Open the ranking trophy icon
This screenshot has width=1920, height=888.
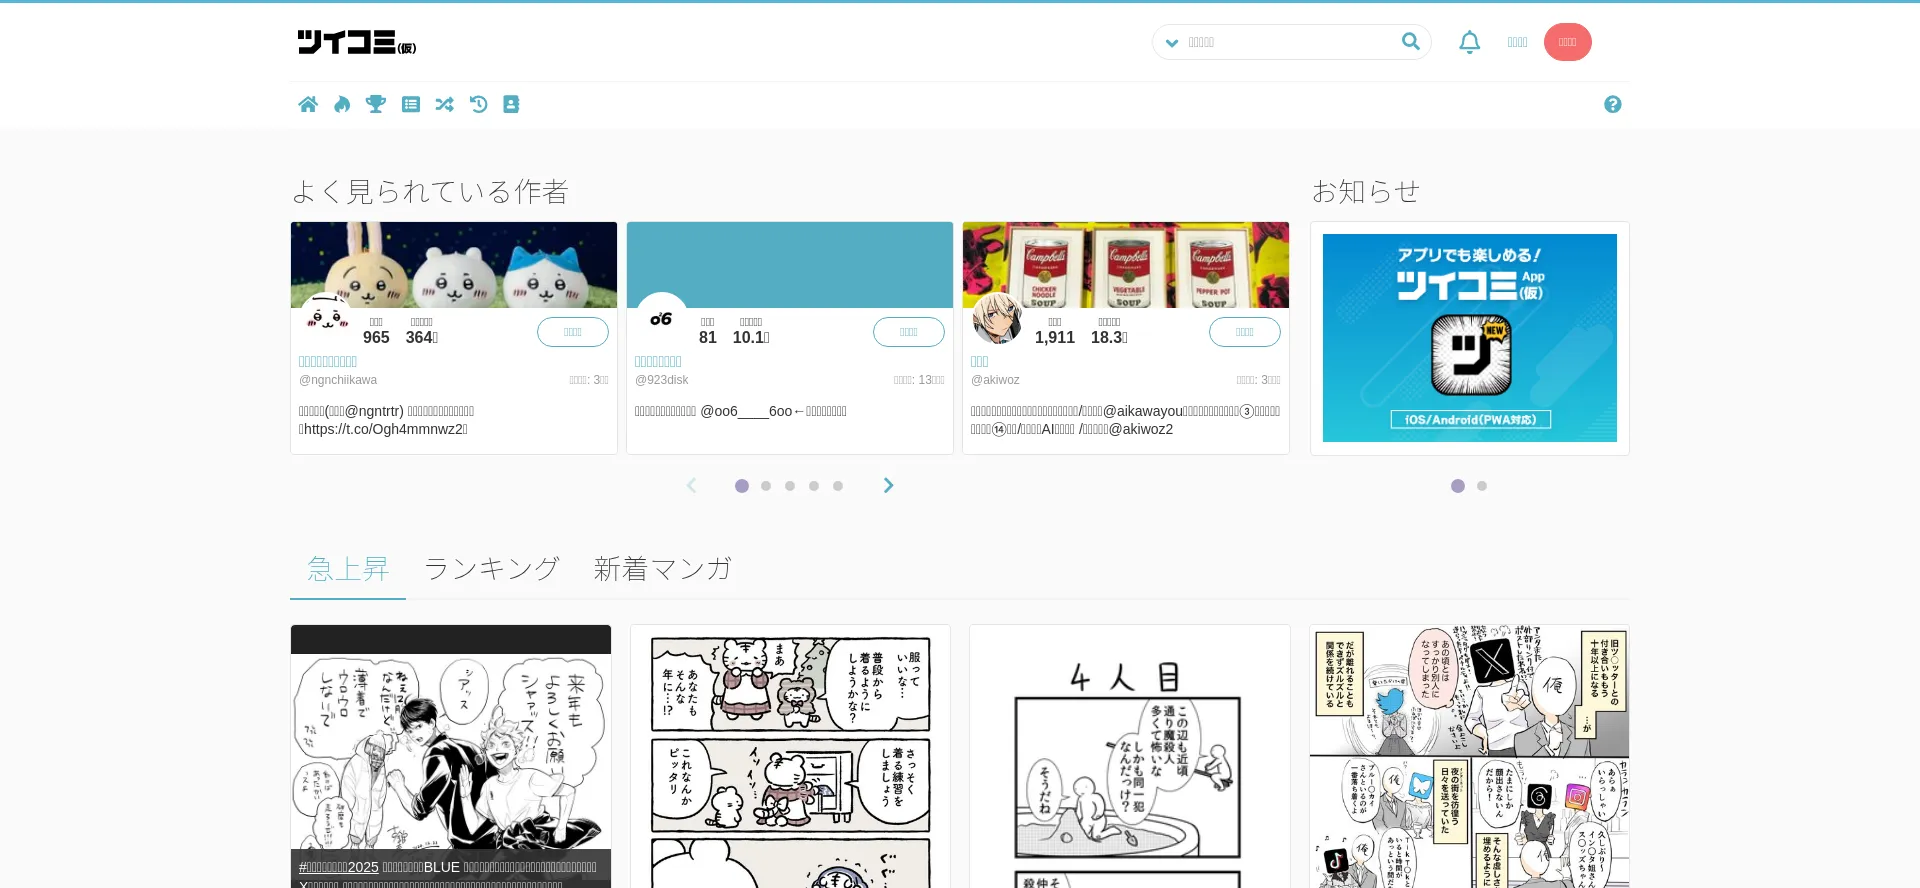[x=376, y=104]
